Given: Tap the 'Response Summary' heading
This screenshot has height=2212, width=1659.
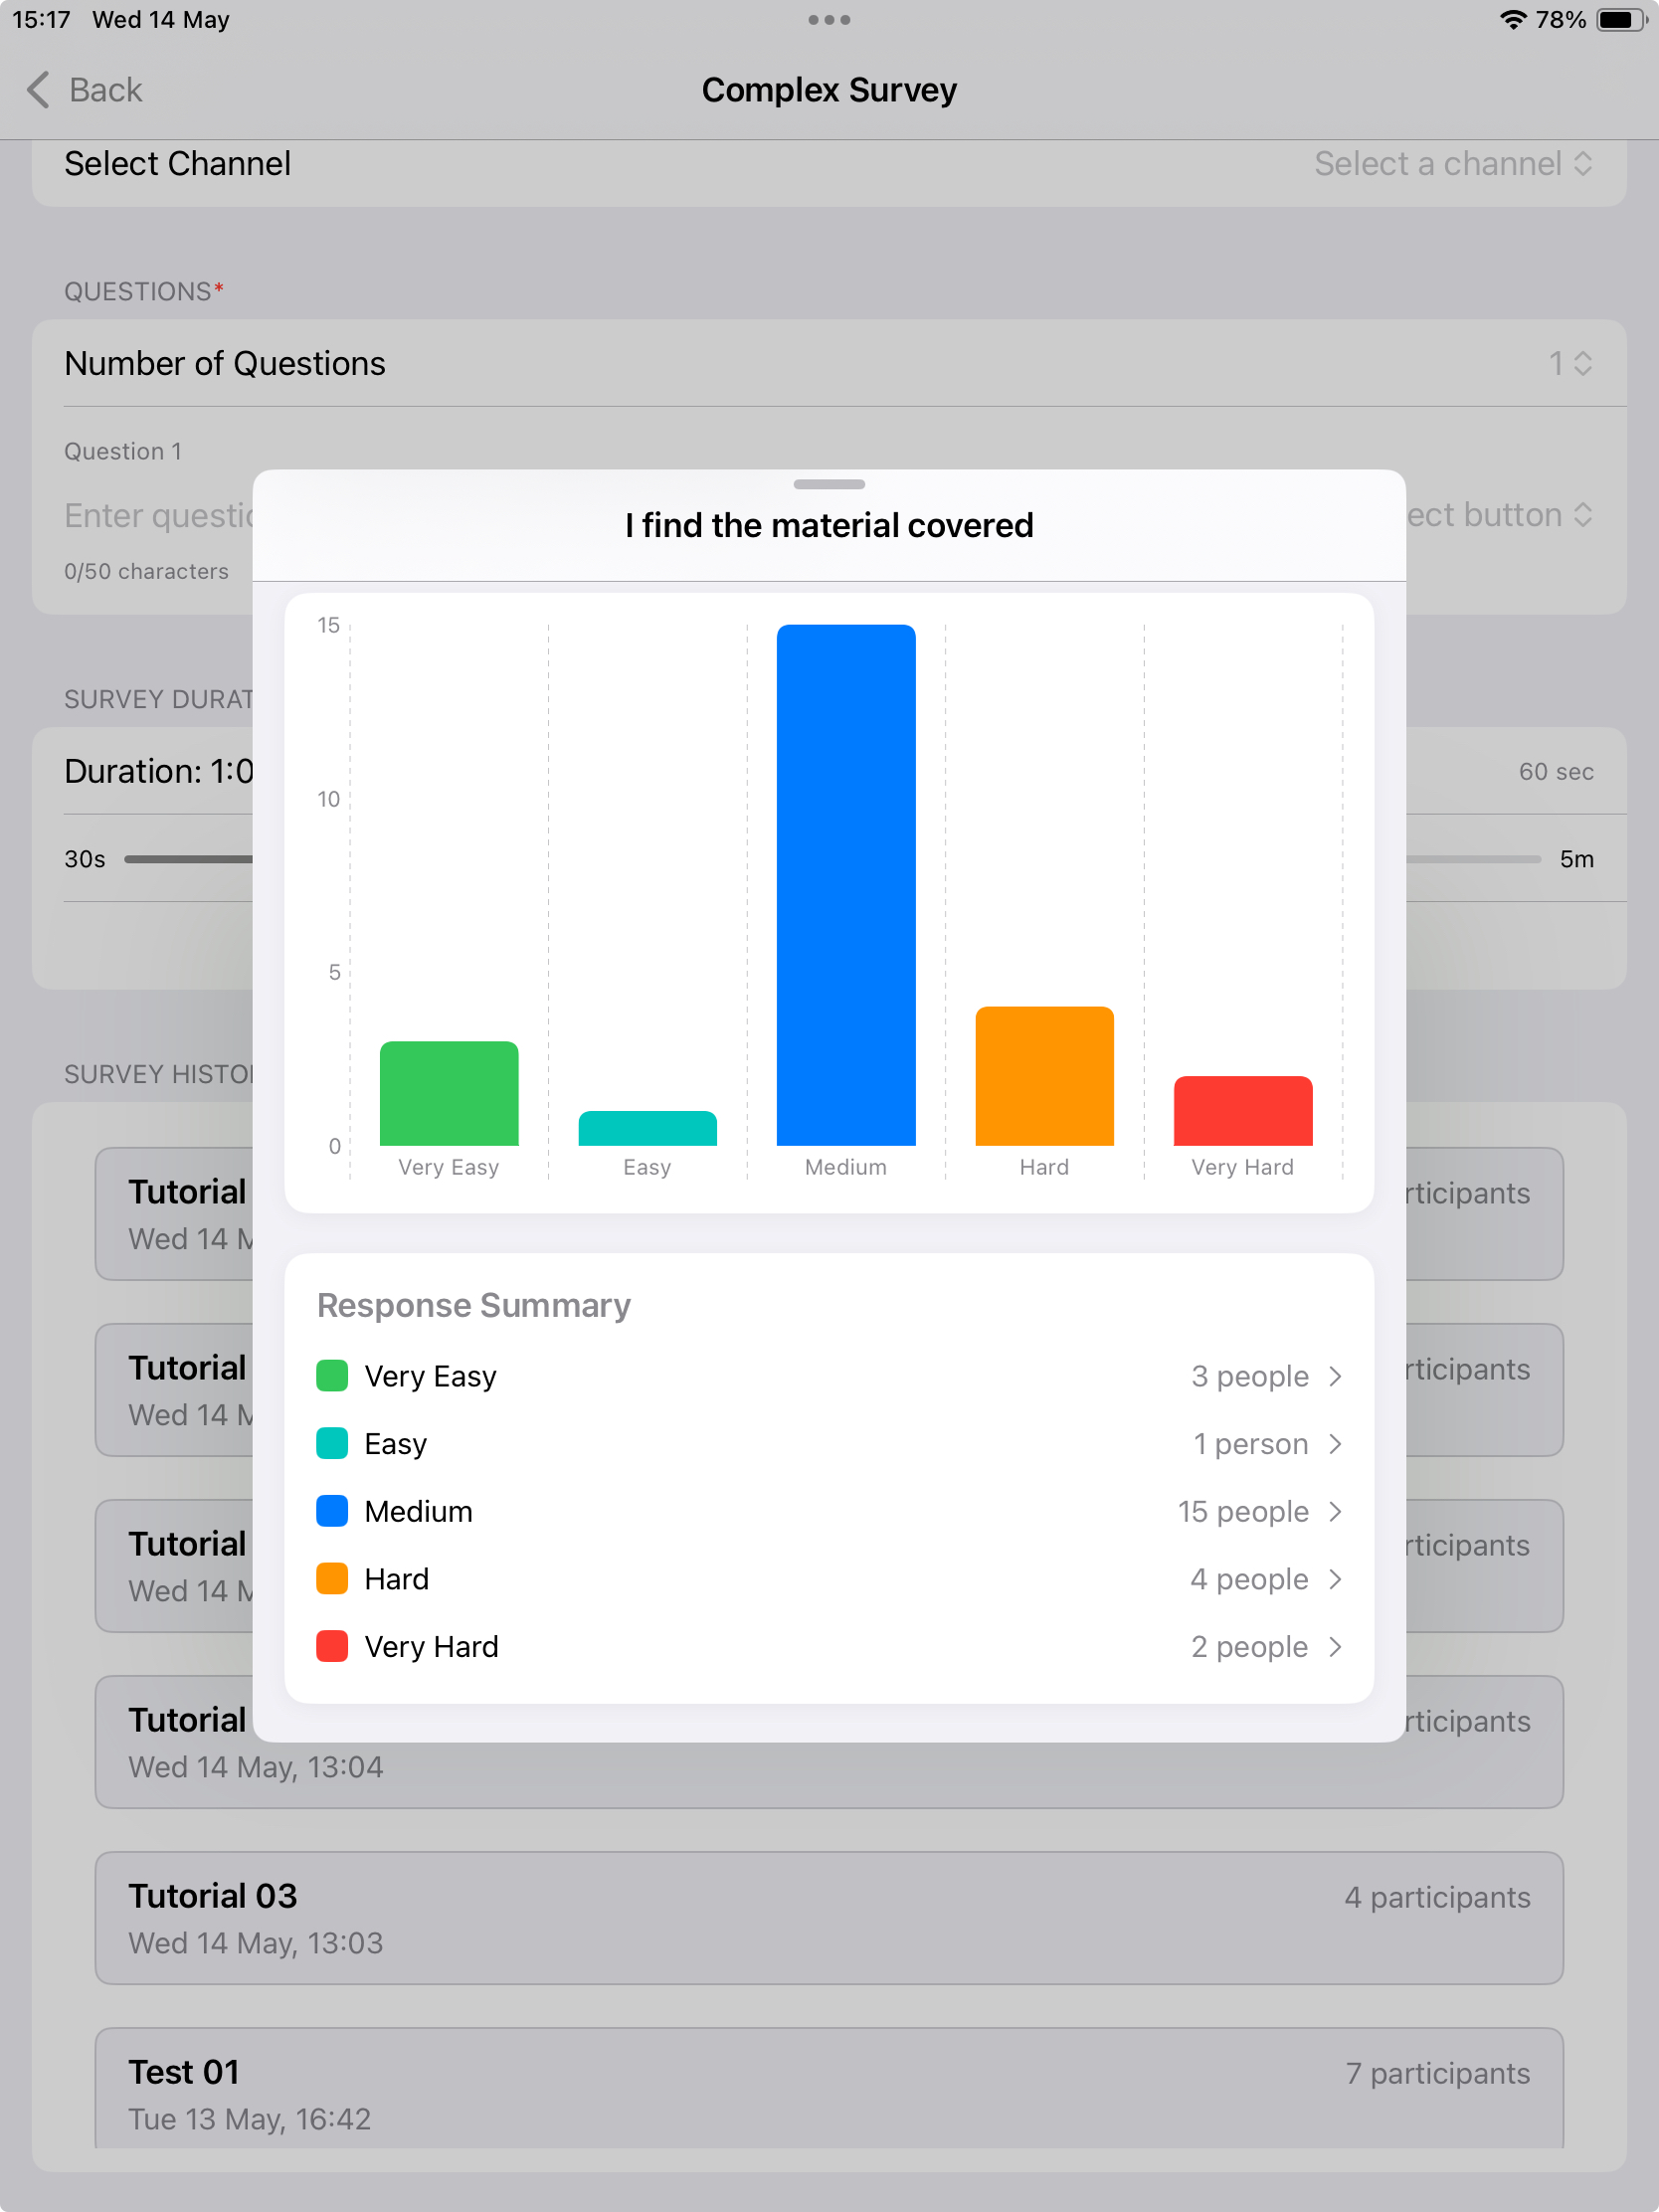Looking at the screenshot, I should click(474, 1306).
